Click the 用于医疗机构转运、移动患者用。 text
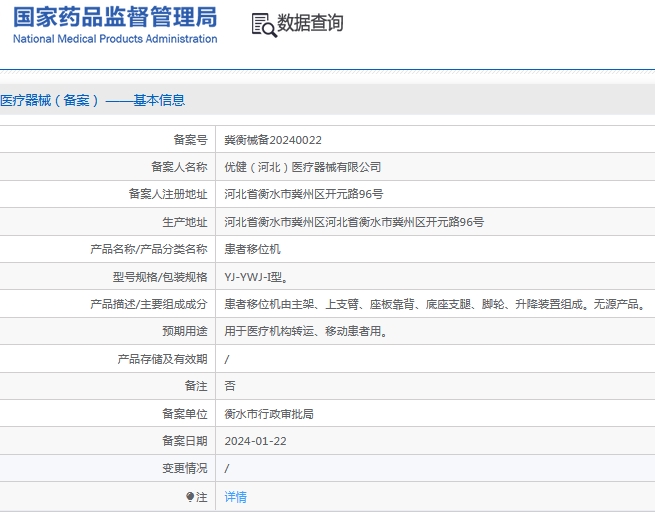The width and height of the screenshot is (655, 518). pyautogui.click(x=306, y=331)
